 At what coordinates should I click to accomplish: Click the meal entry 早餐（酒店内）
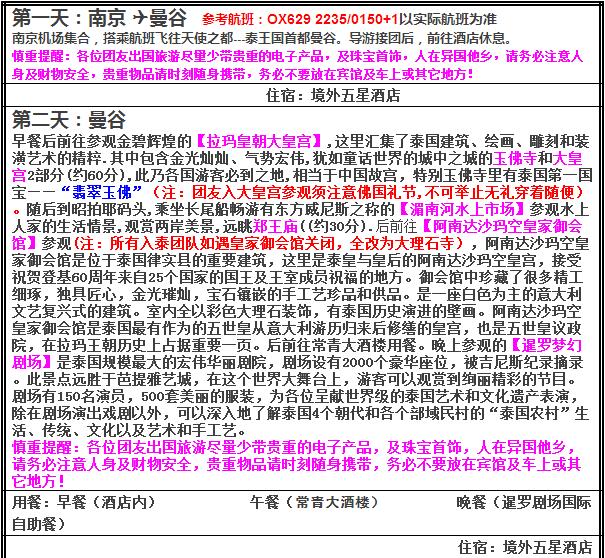[106, 502]
